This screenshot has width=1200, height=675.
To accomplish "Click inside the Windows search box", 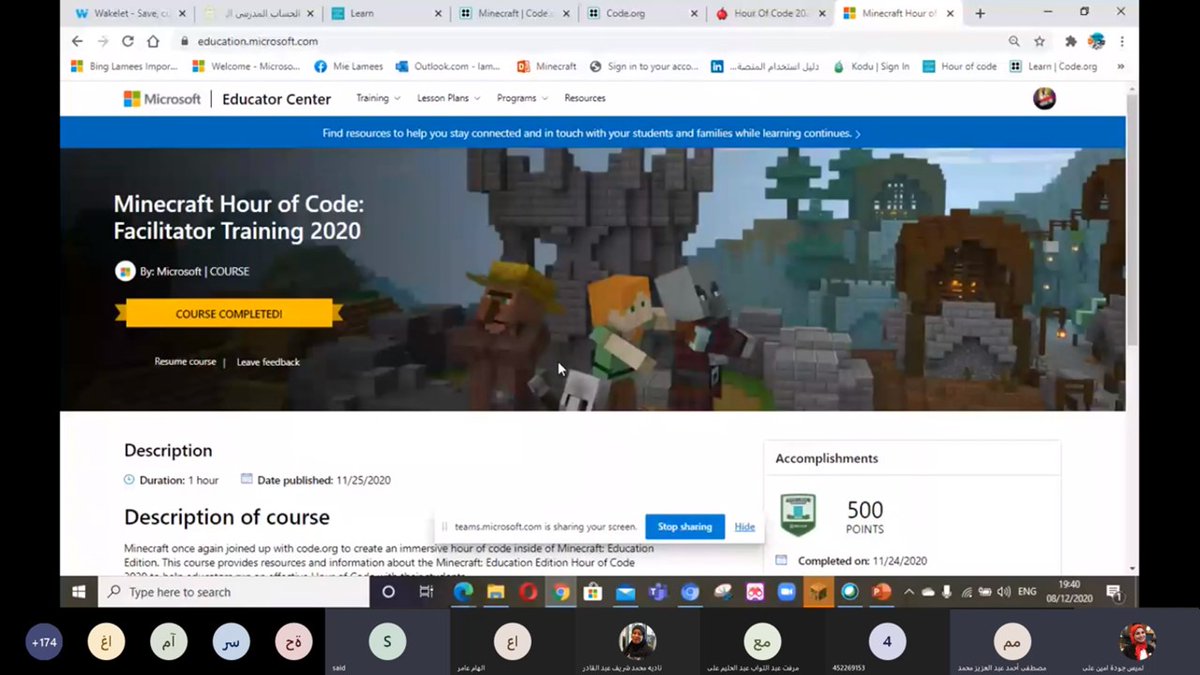I will tap(230, 592).
